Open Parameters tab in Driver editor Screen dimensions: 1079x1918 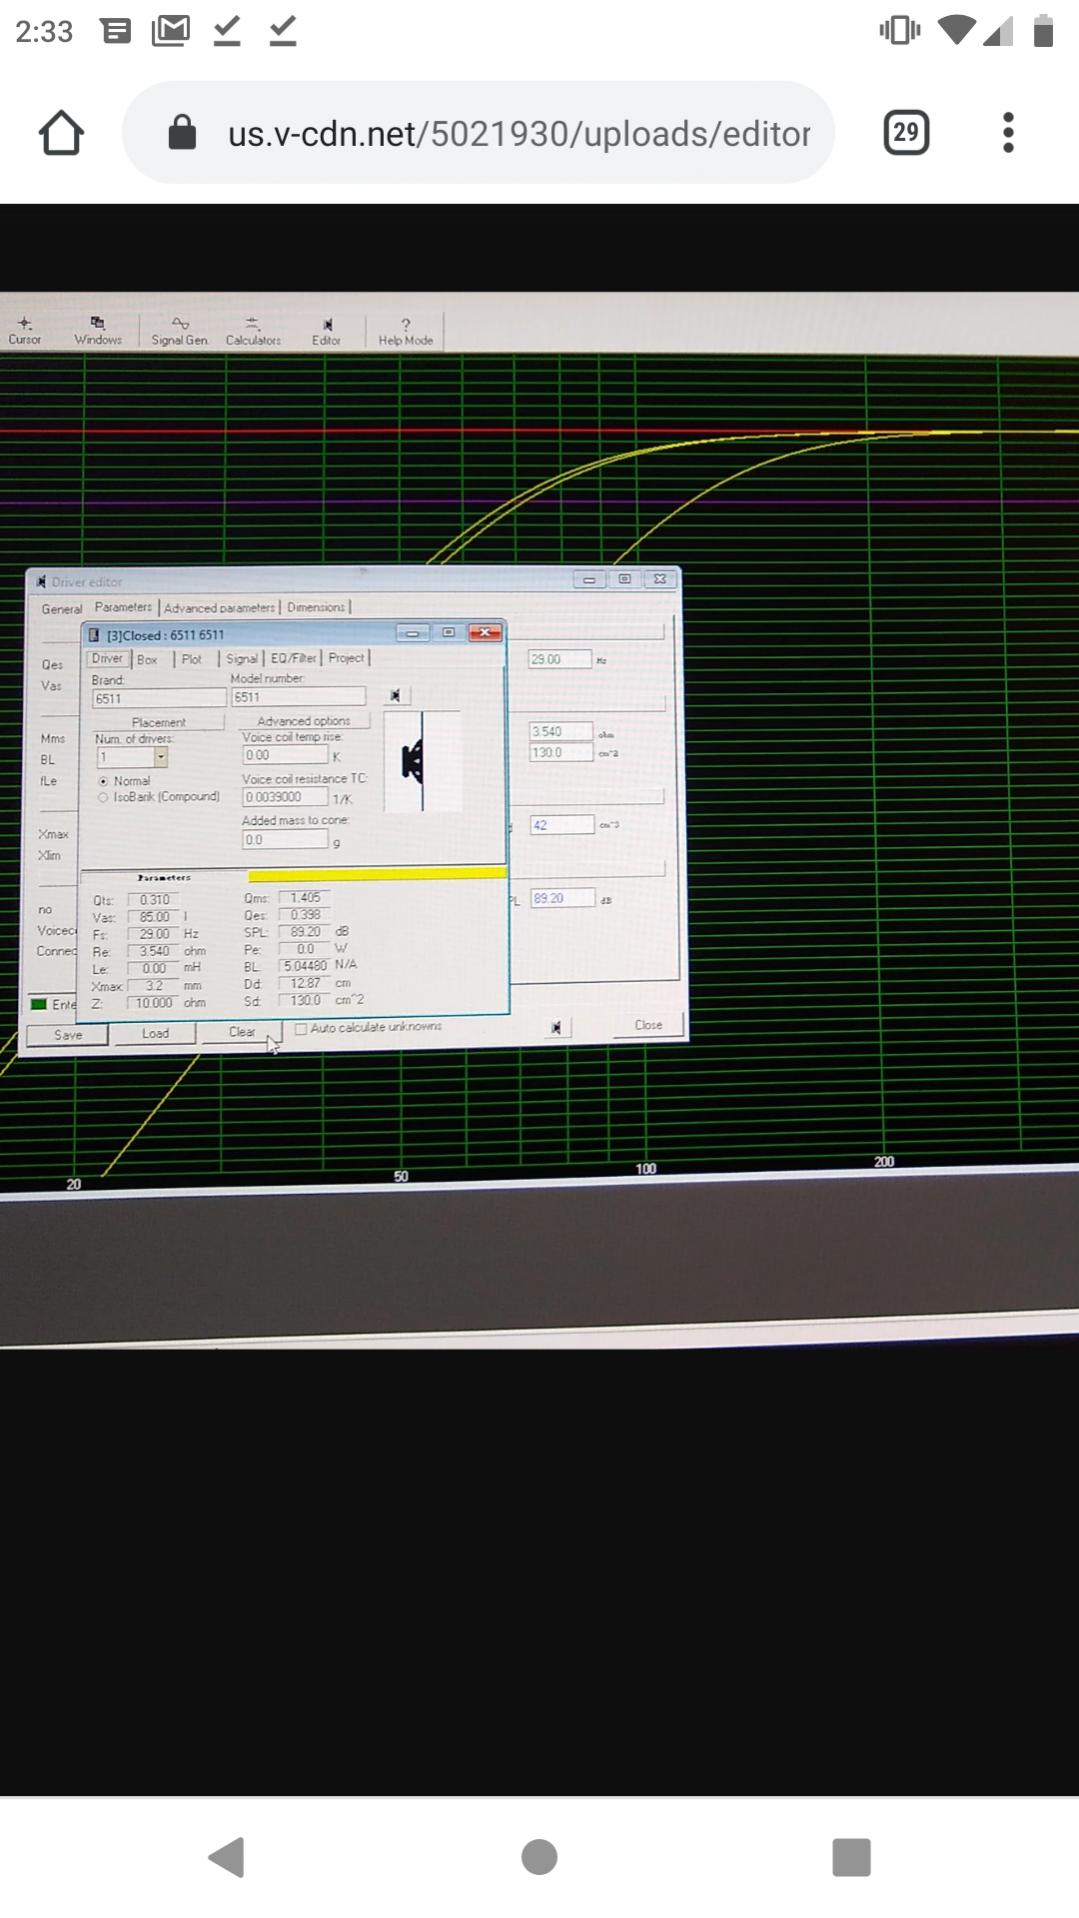tap(123, 607)
